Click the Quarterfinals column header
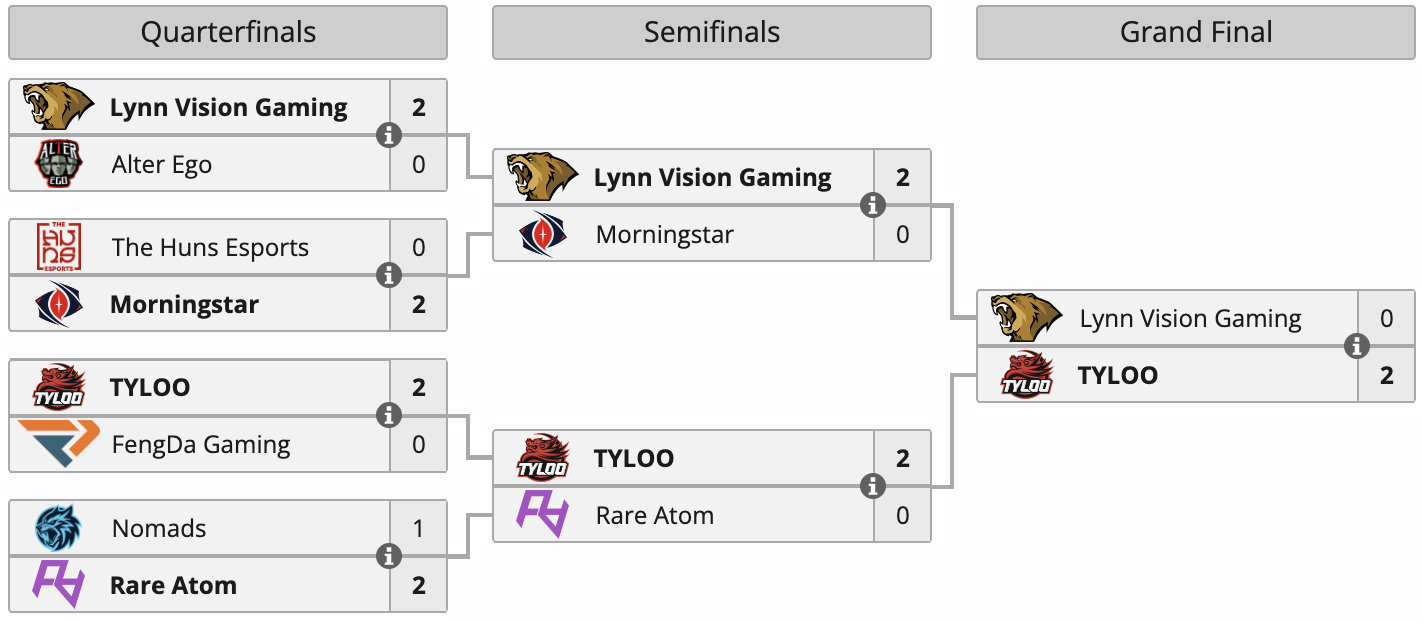The height and width of the screenshot is (622, 1422). coord(228,33)
